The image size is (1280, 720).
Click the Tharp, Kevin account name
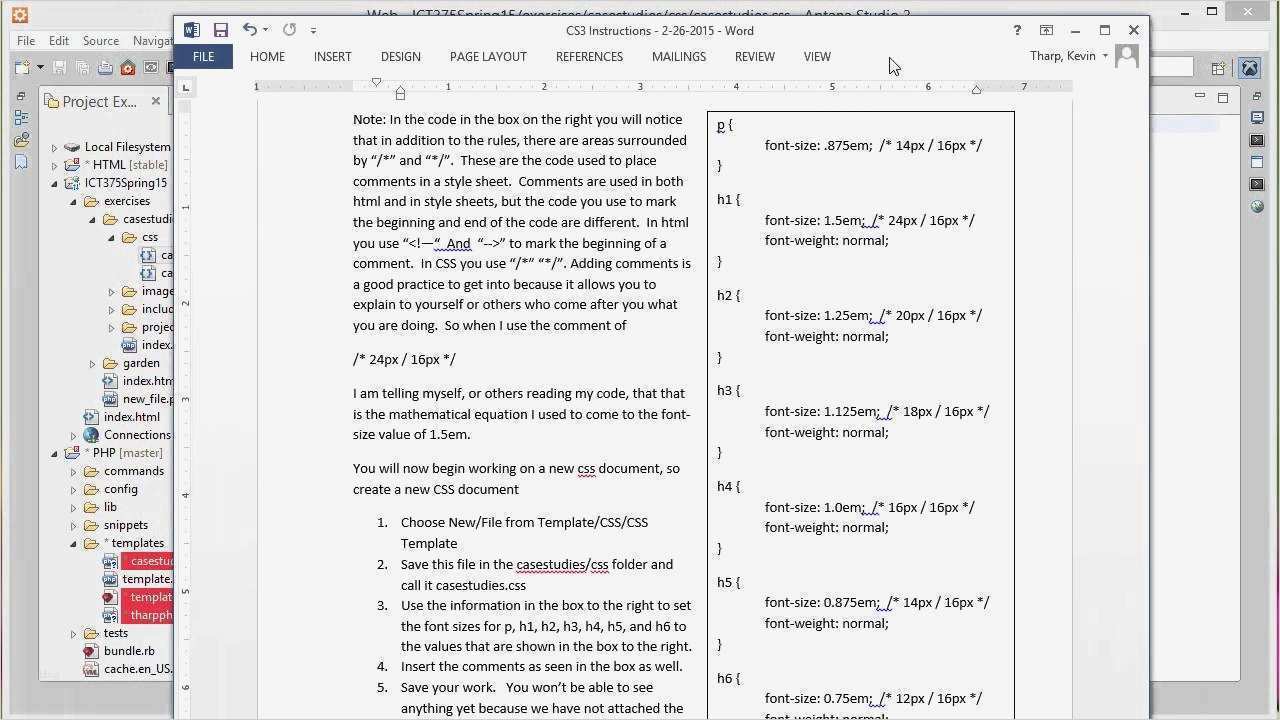pyautogui.click(x=1062, y=56)
